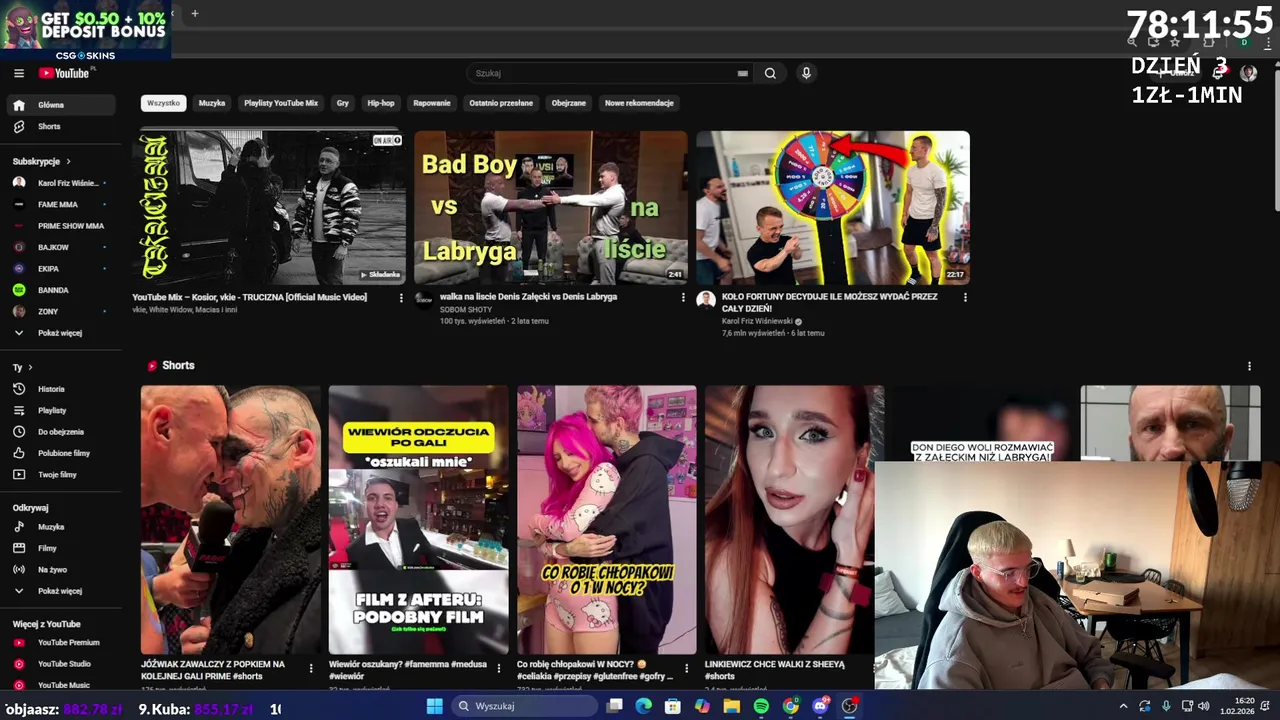1280x720 pixels.
Task: Open Playlisty in the sidebar
Action: (62, 410)
